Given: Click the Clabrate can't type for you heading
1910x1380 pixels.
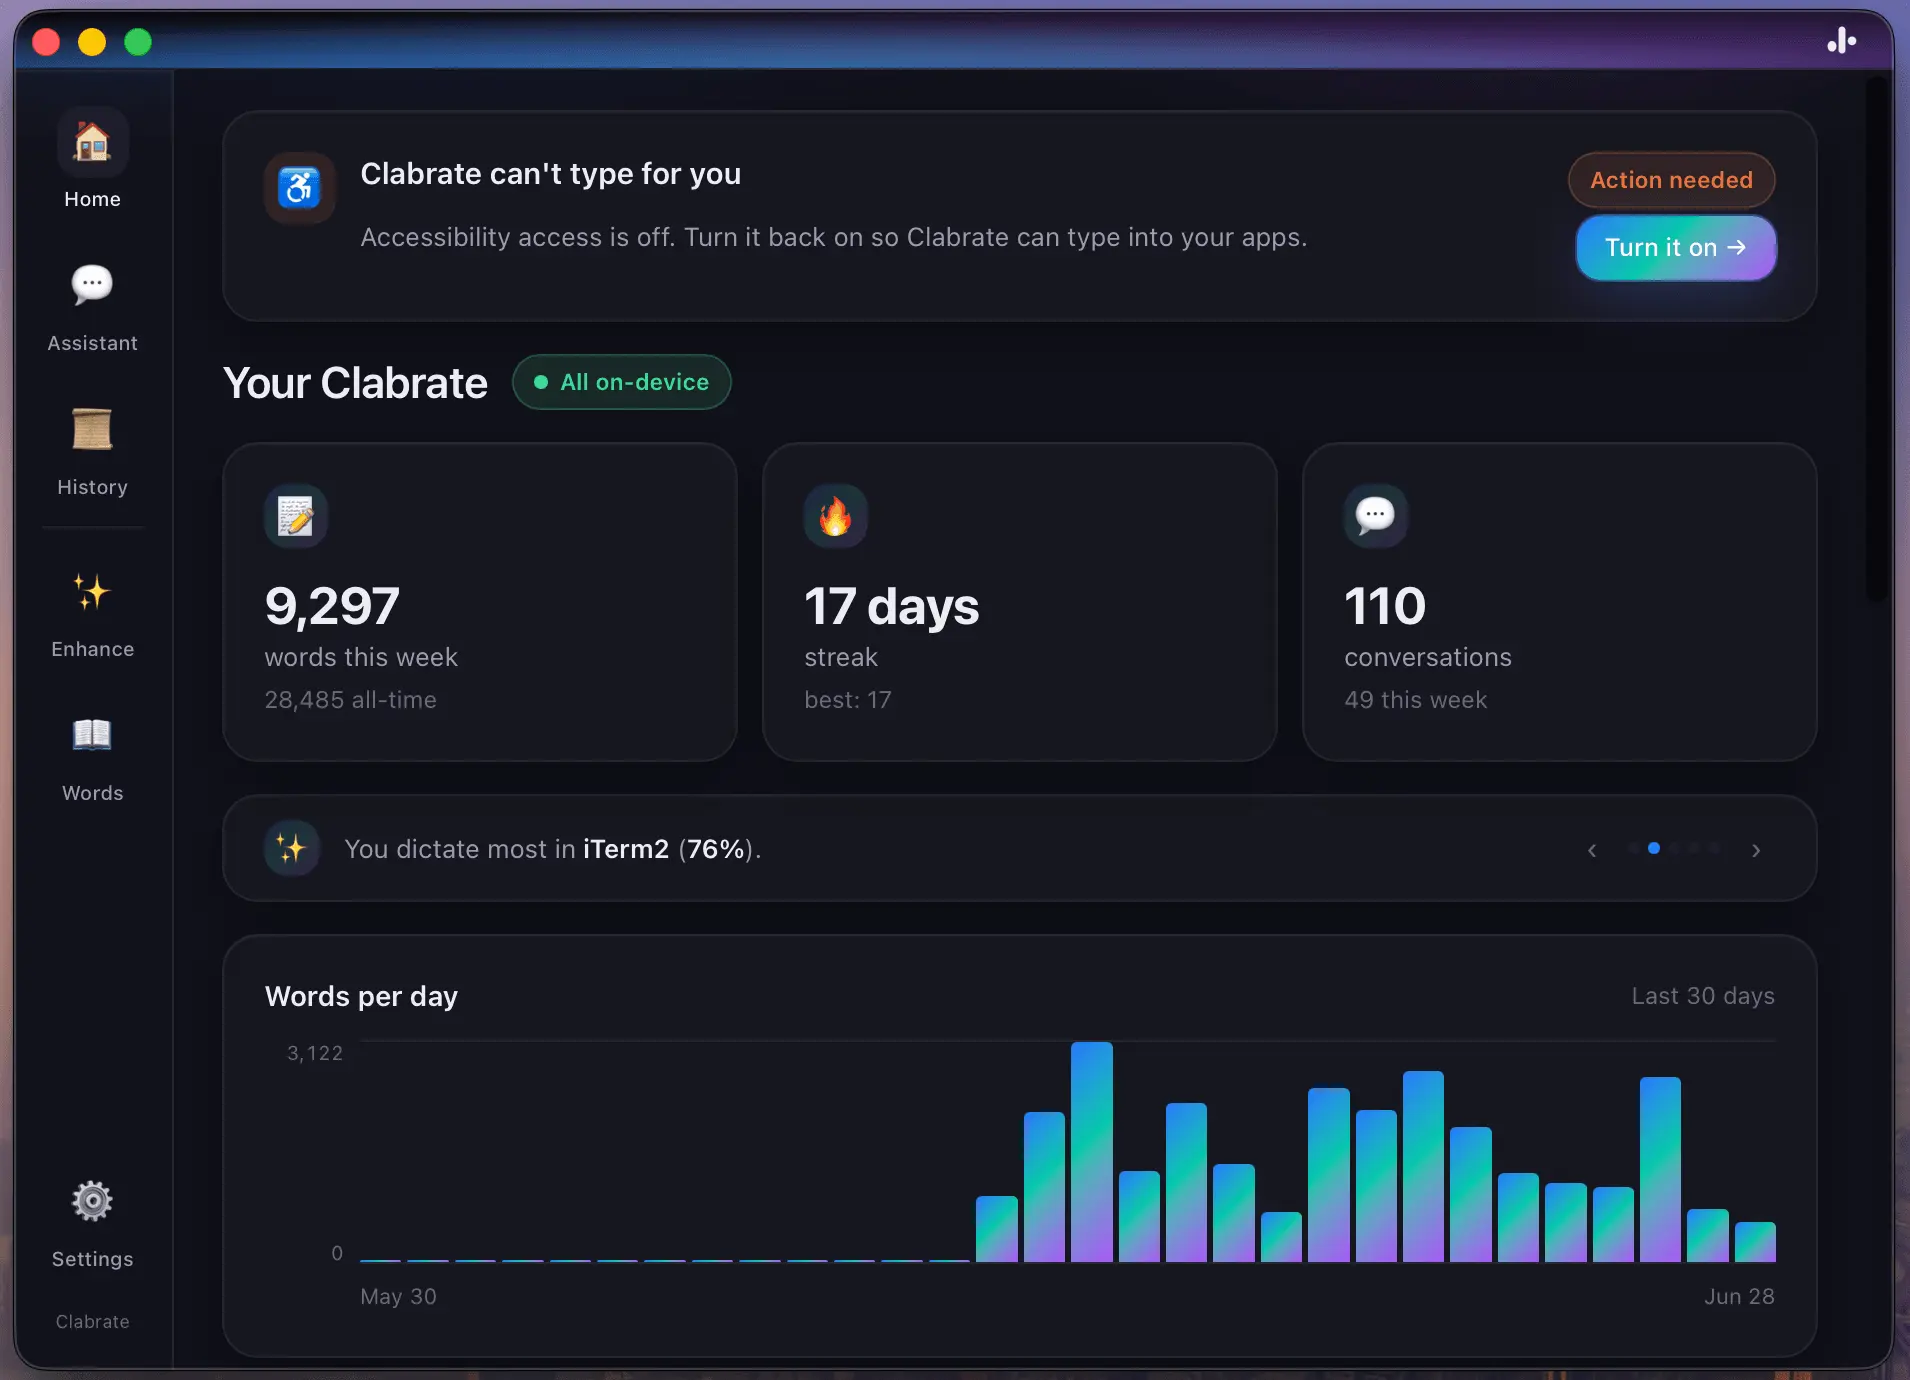Looking at the screenshot, I should (x=551, y=174).
